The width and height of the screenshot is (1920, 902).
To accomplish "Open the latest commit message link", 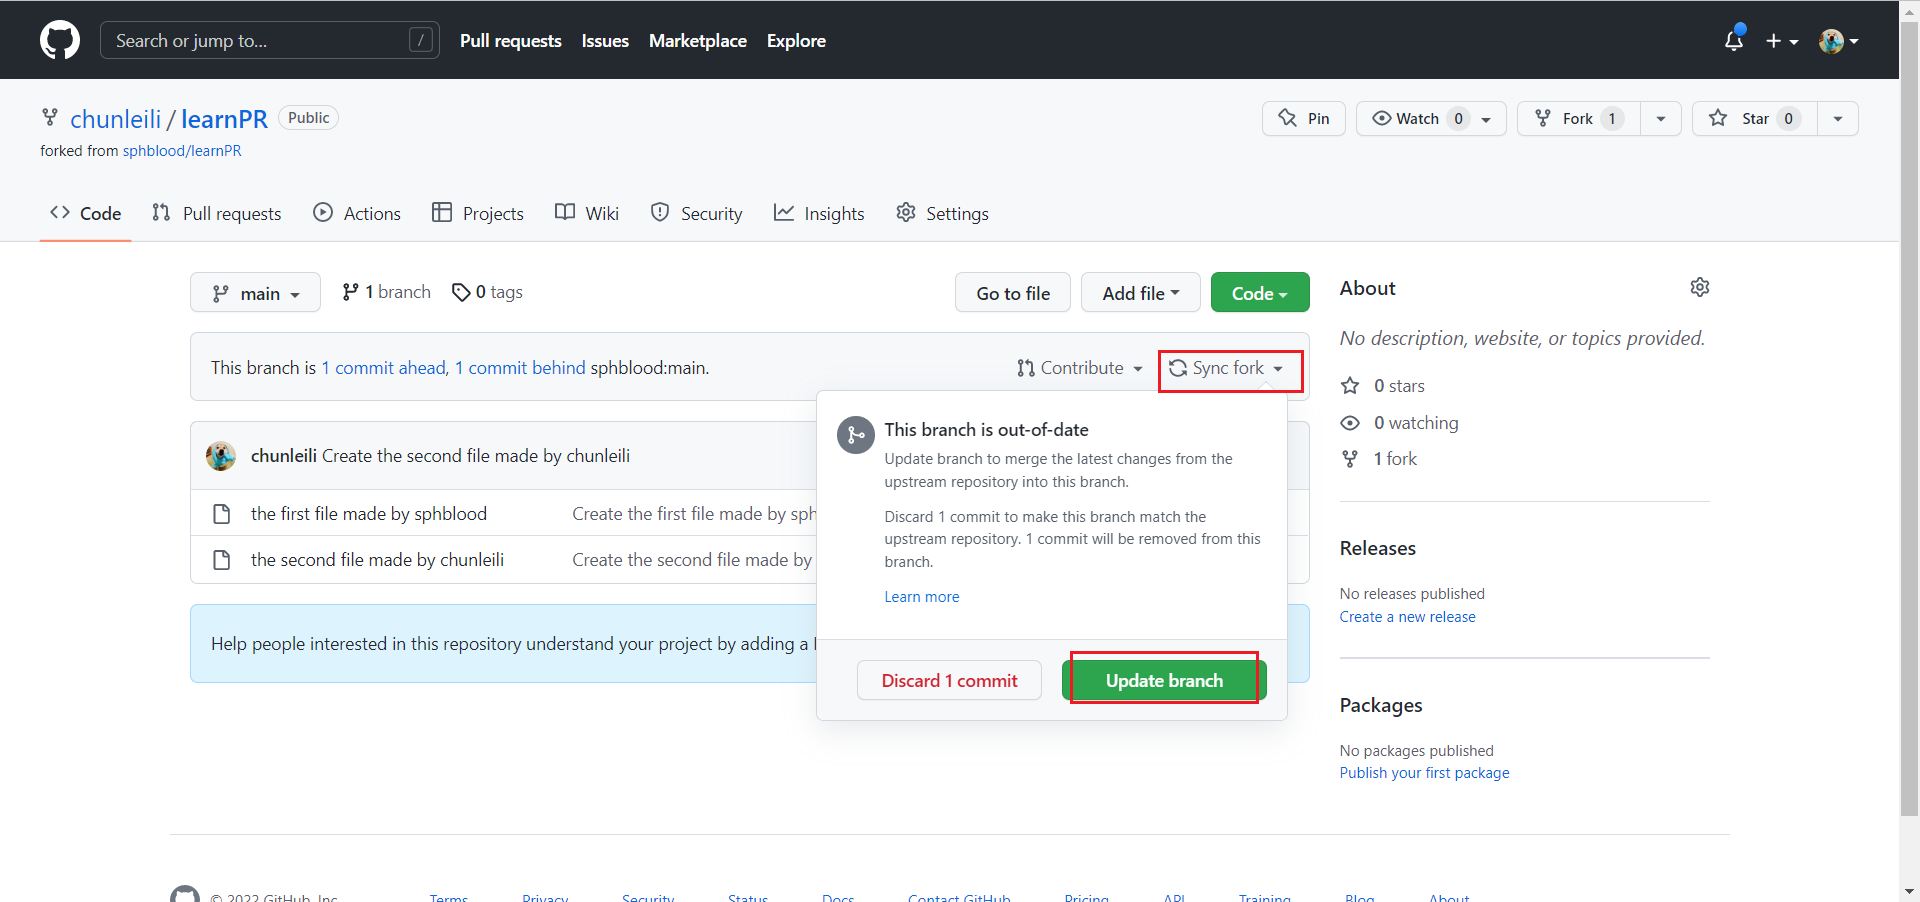I will tap(476, 456).
